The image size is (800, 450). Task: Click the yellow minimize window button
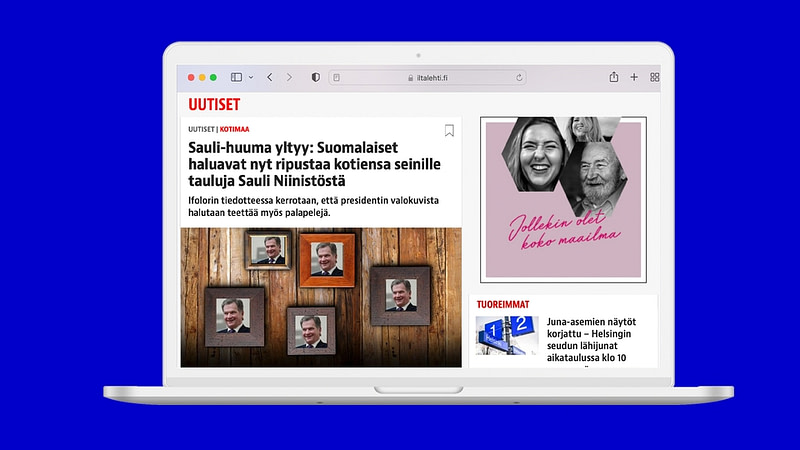202,78
